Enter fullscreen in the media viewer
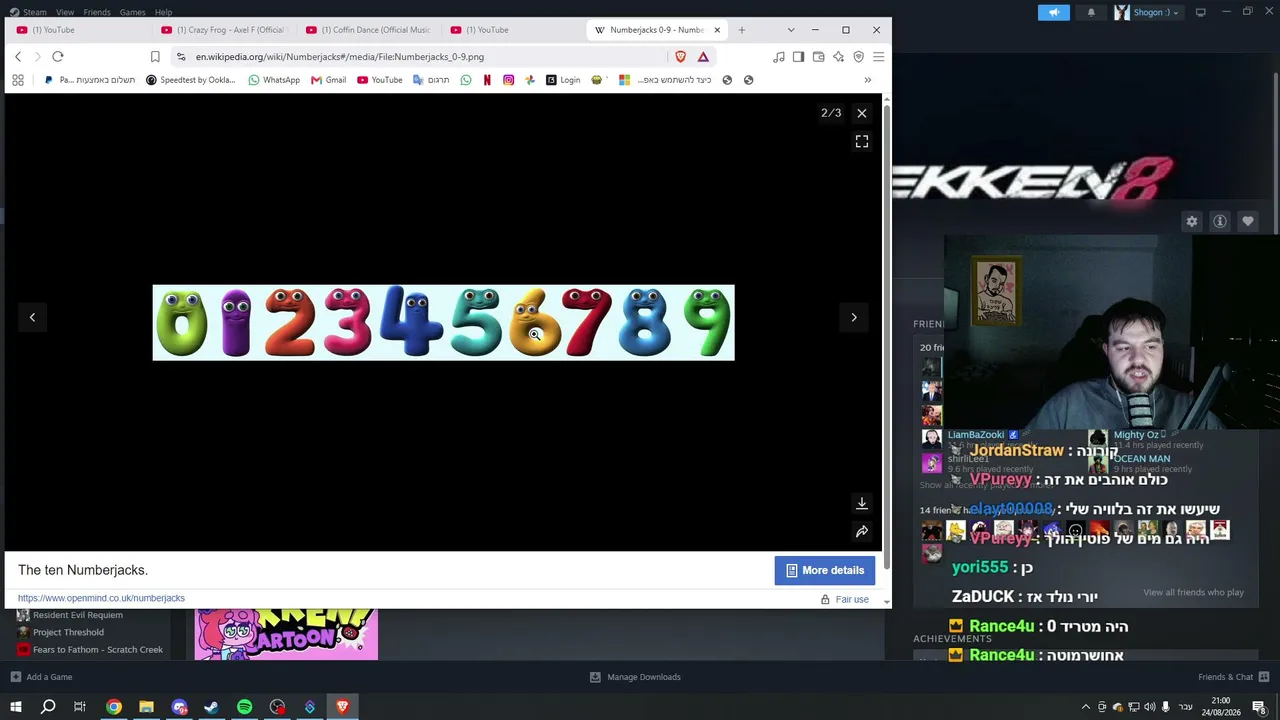1280x720 pixels. click(x=862, y=142)
